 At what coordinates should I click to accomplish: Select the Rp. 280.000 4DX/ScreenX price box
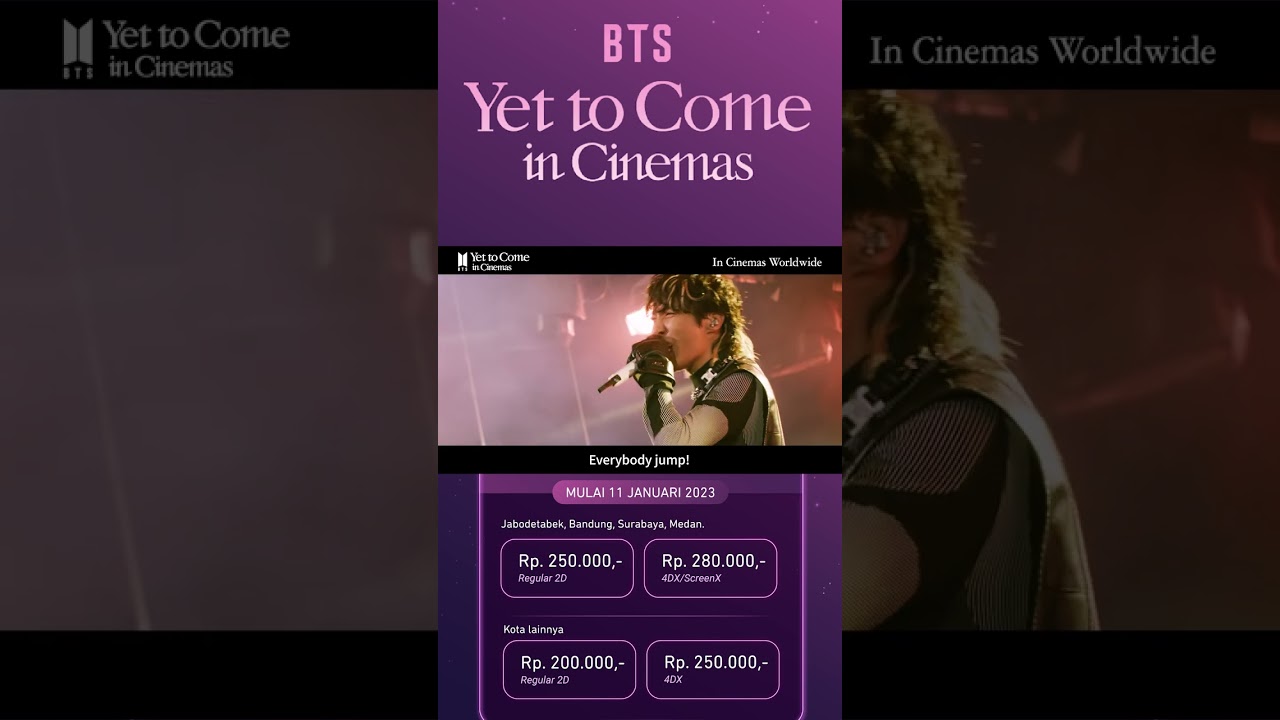click(x=710, y=568)
